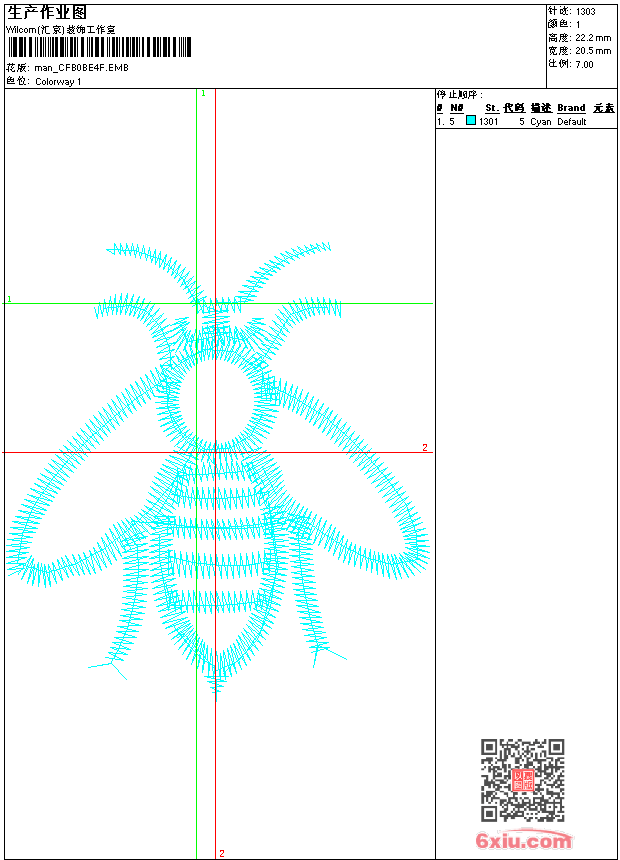
Task: Select the Brand column header
Action: pyautogui.click(x=571, y=108)
